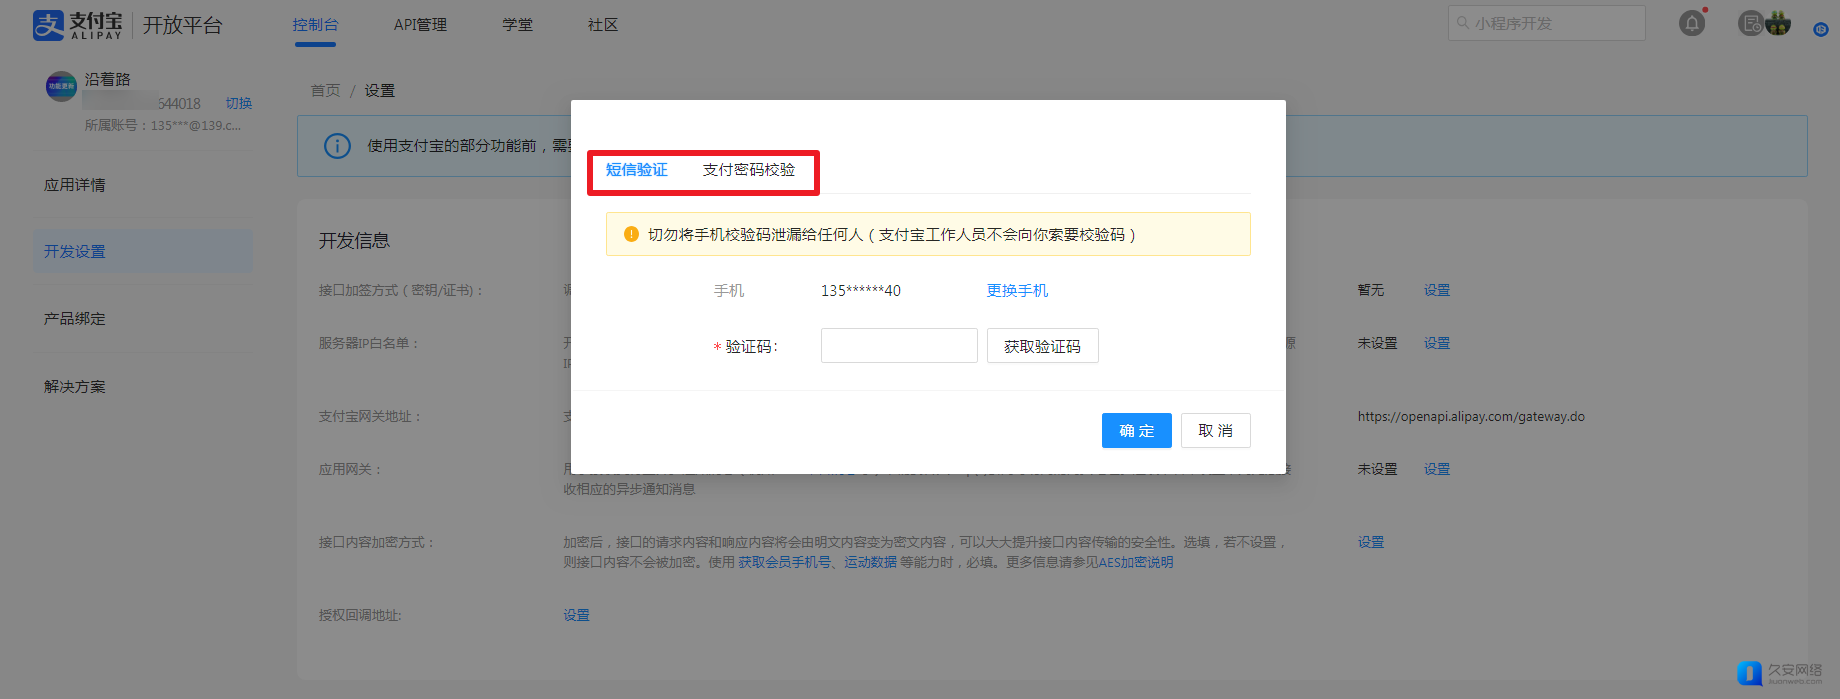Click the Alipay logo in the header
Screen dimensions: 1840x699
[78, 25]
